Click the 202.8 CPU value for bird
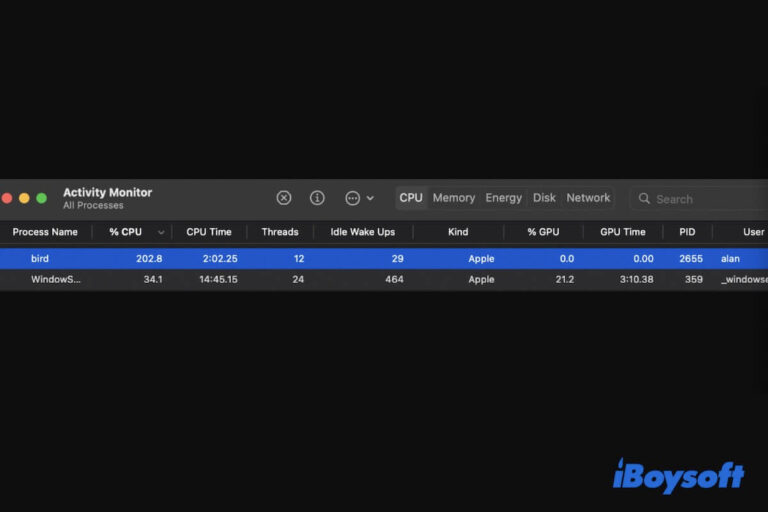The width and height of the screenshot is (768, 512). pos(149,258)
